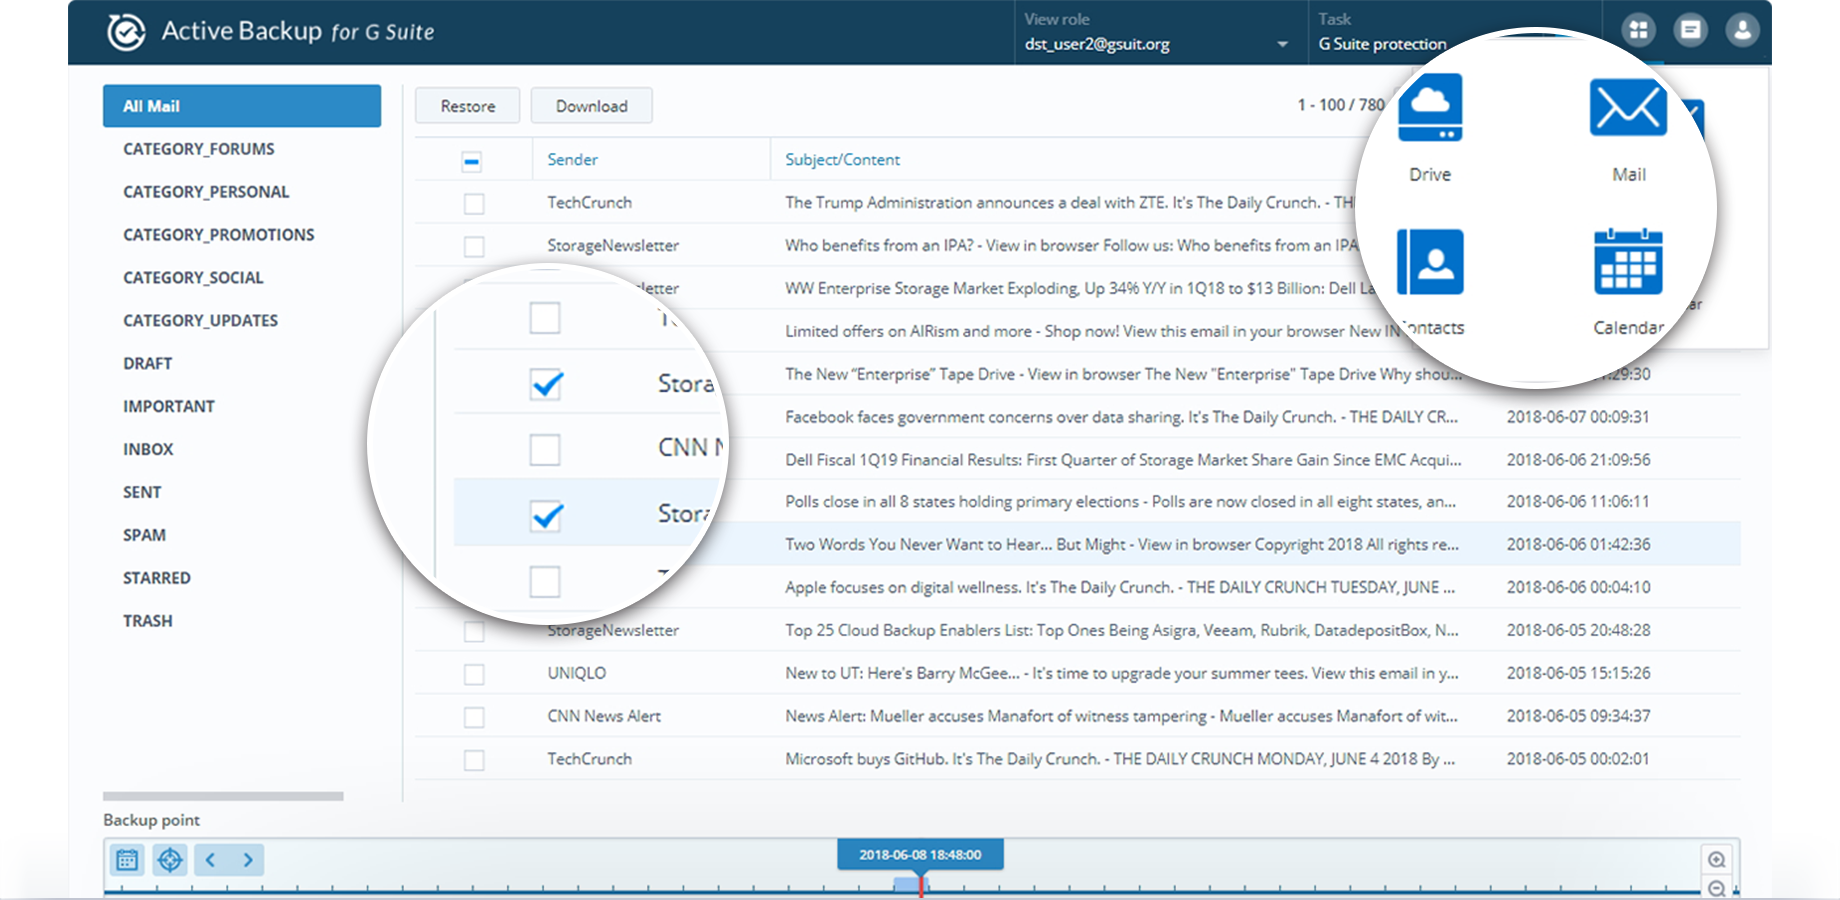
Task: Uncheck the magnified checked Stora row above CNN
Action: 546,383
